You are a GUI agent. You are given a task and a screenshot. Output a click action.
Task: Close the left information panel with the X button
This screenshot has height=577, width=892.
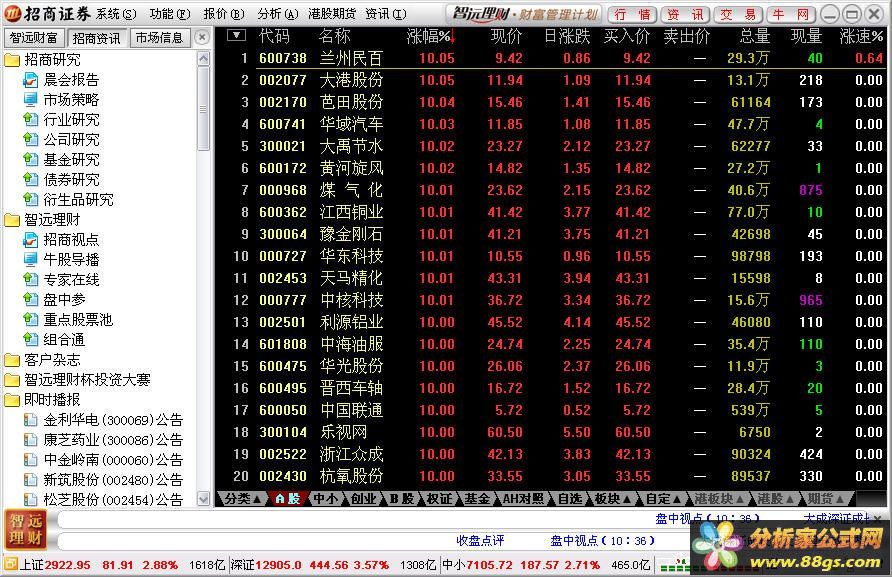[201, 38]
